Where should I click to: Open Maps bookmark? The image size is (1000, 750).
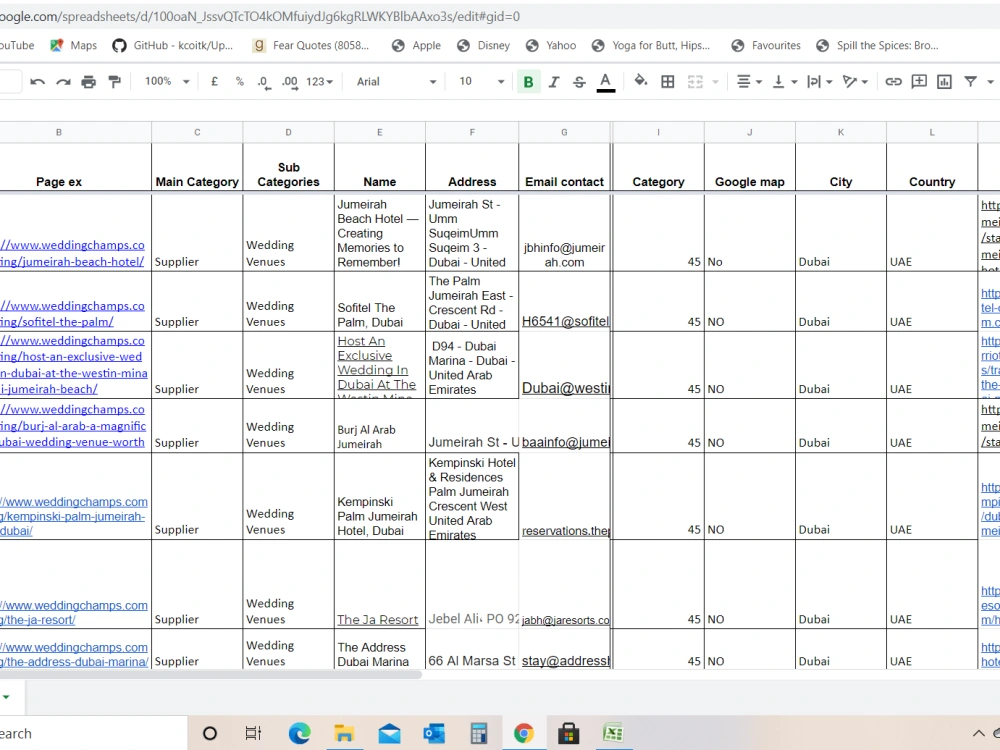tap(73, 45)
